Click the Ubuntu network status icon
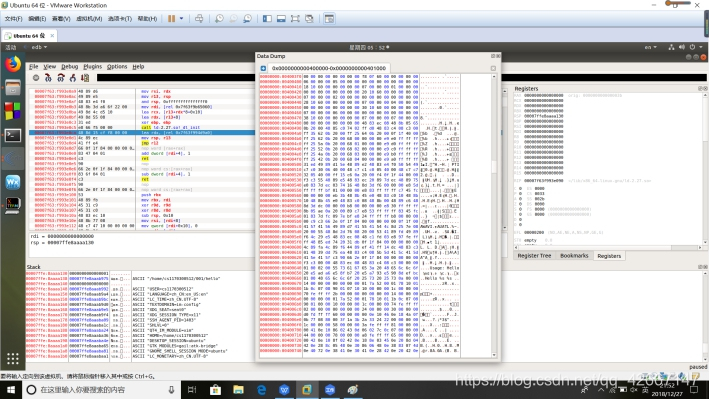 point(671,47)
